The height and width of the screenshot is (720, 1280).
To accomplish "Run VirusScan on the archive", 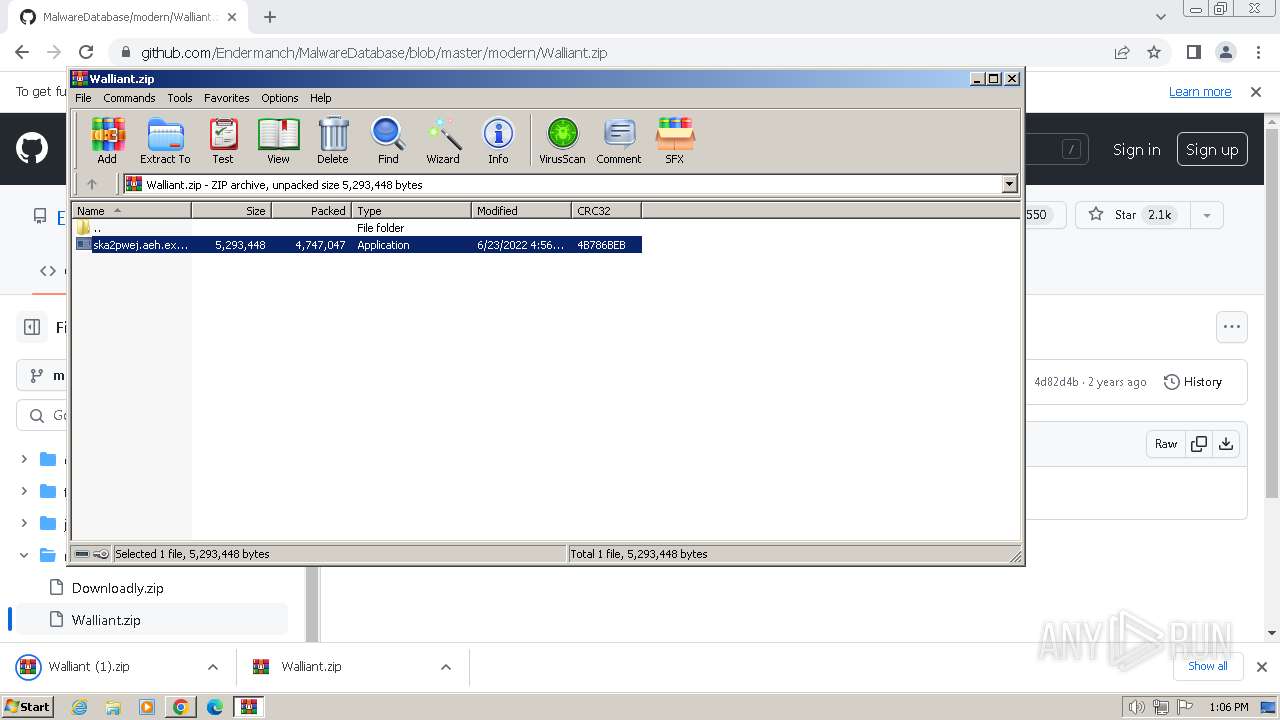I will pyautogui.click(x=562, y=141).
